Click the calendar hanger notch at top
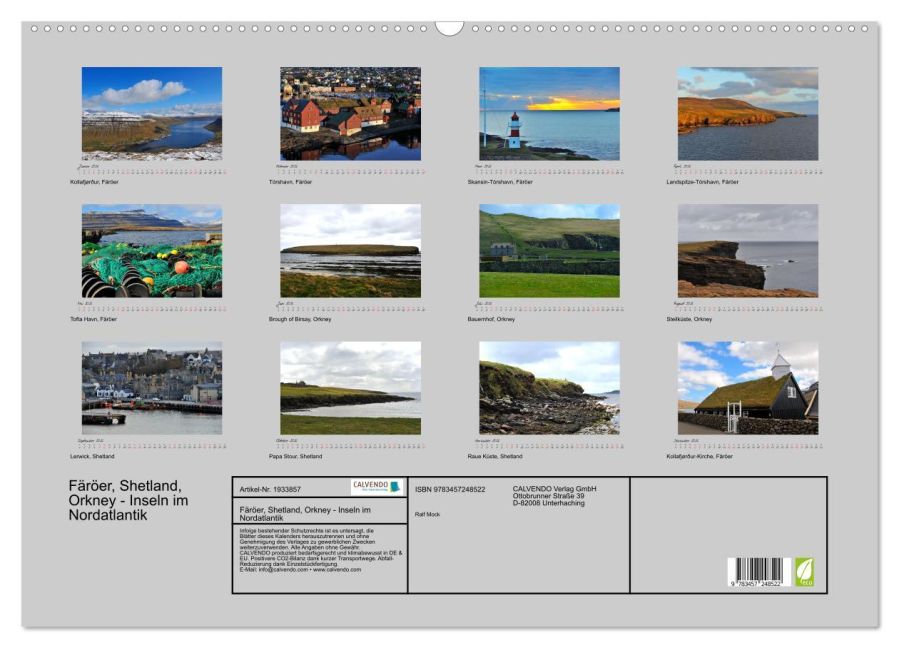The height and width of the screenshot is (648, 899). click(449, 27)
